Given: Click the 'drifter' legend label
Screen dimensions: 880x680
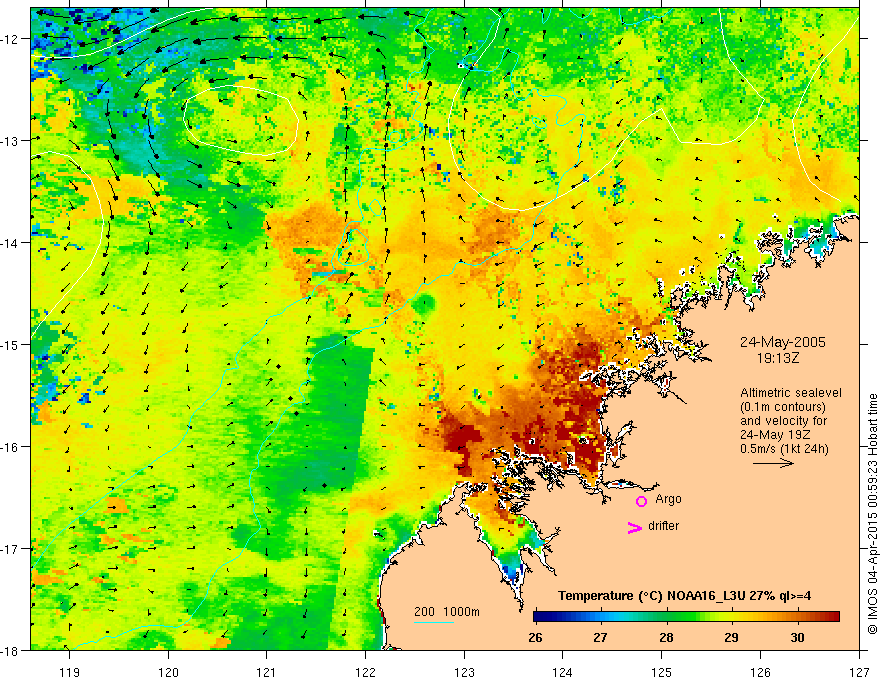Looking at the screenshot, I should 663,526.
